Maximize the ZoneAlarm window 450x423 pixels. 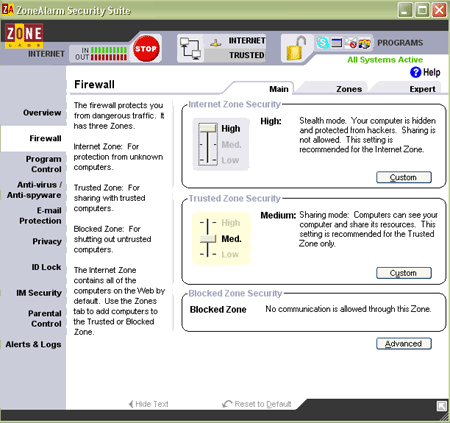[x=422, y=10]
